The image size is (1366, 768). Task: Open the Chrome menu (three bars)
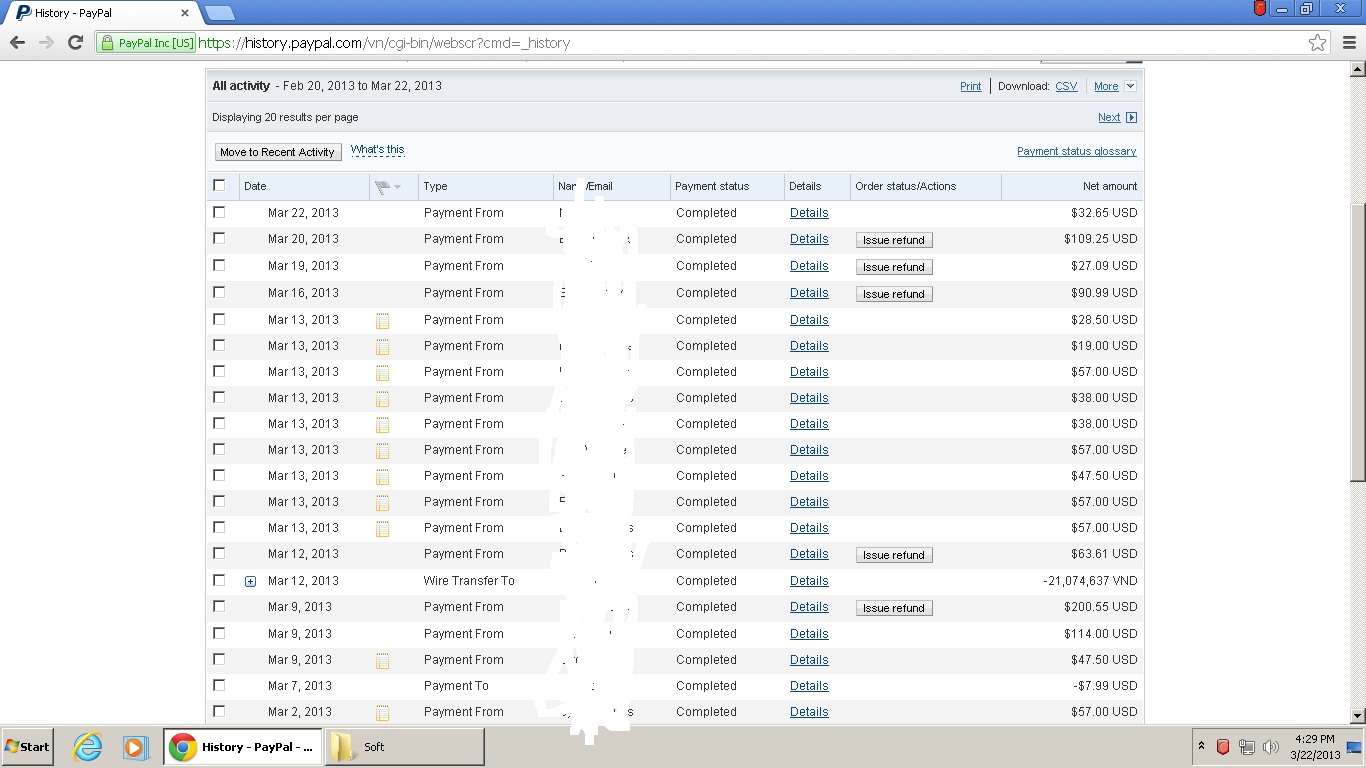click(x=1349, y=43)
